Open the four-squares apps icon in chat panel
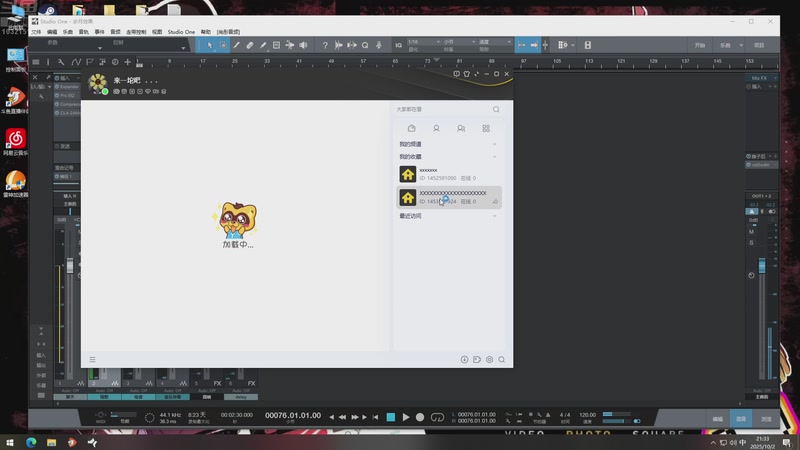The image size is (800, 450). (486, 129)
